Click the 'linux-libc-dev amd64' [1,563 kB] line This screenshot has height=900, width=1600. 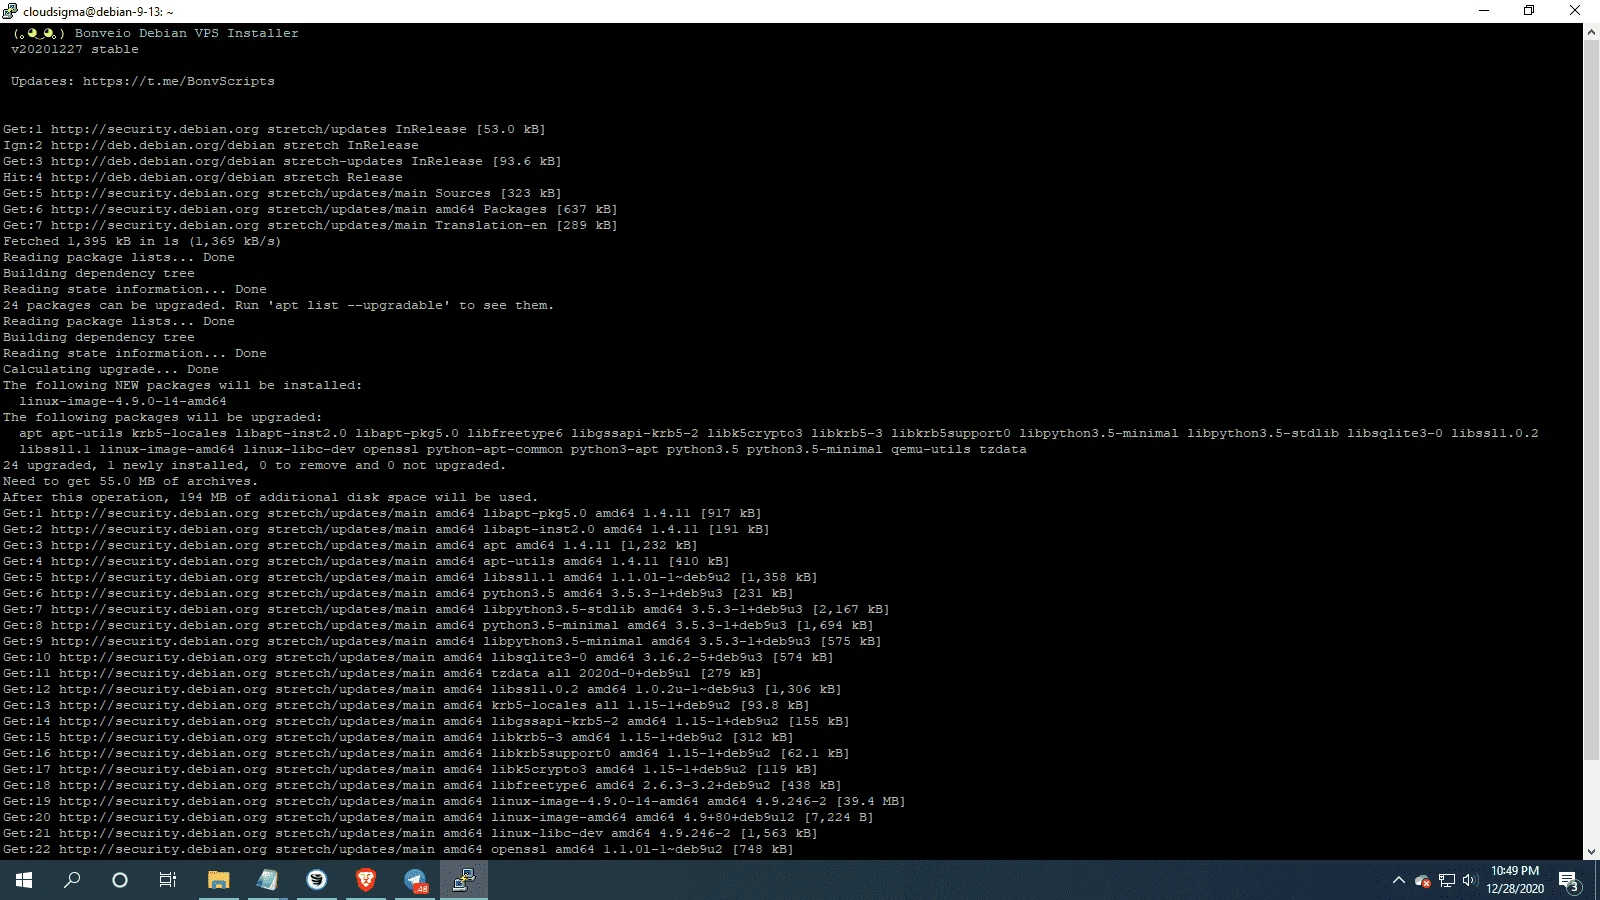pos(410,833)
